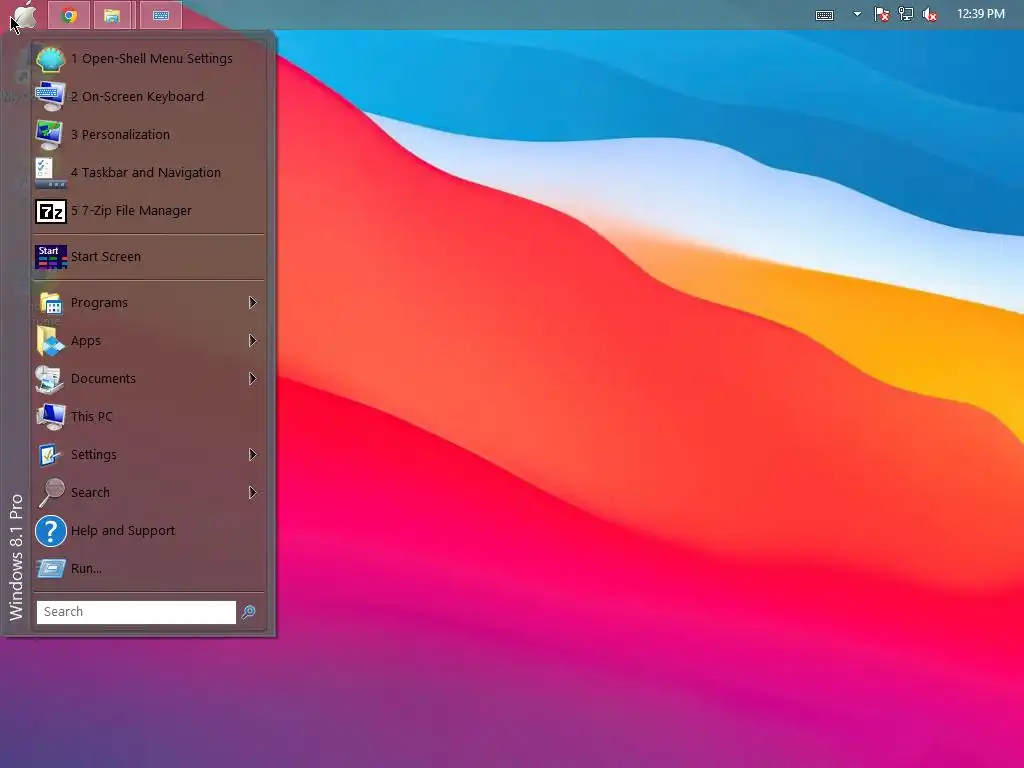Screen dimensions: 1024x768
Task: Open Help and Support
Action: point(150,531)
